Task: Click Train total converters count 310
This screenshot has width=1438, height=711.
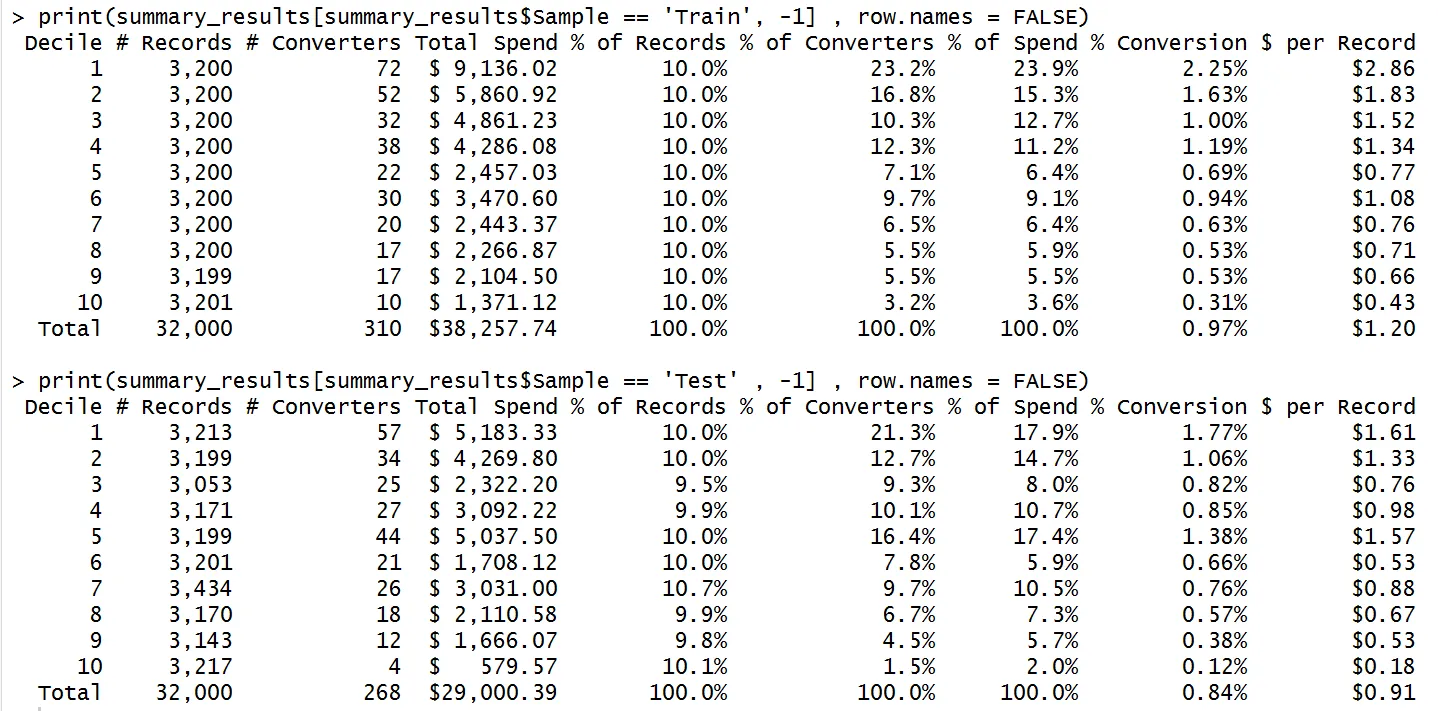Action: [382, 328]
